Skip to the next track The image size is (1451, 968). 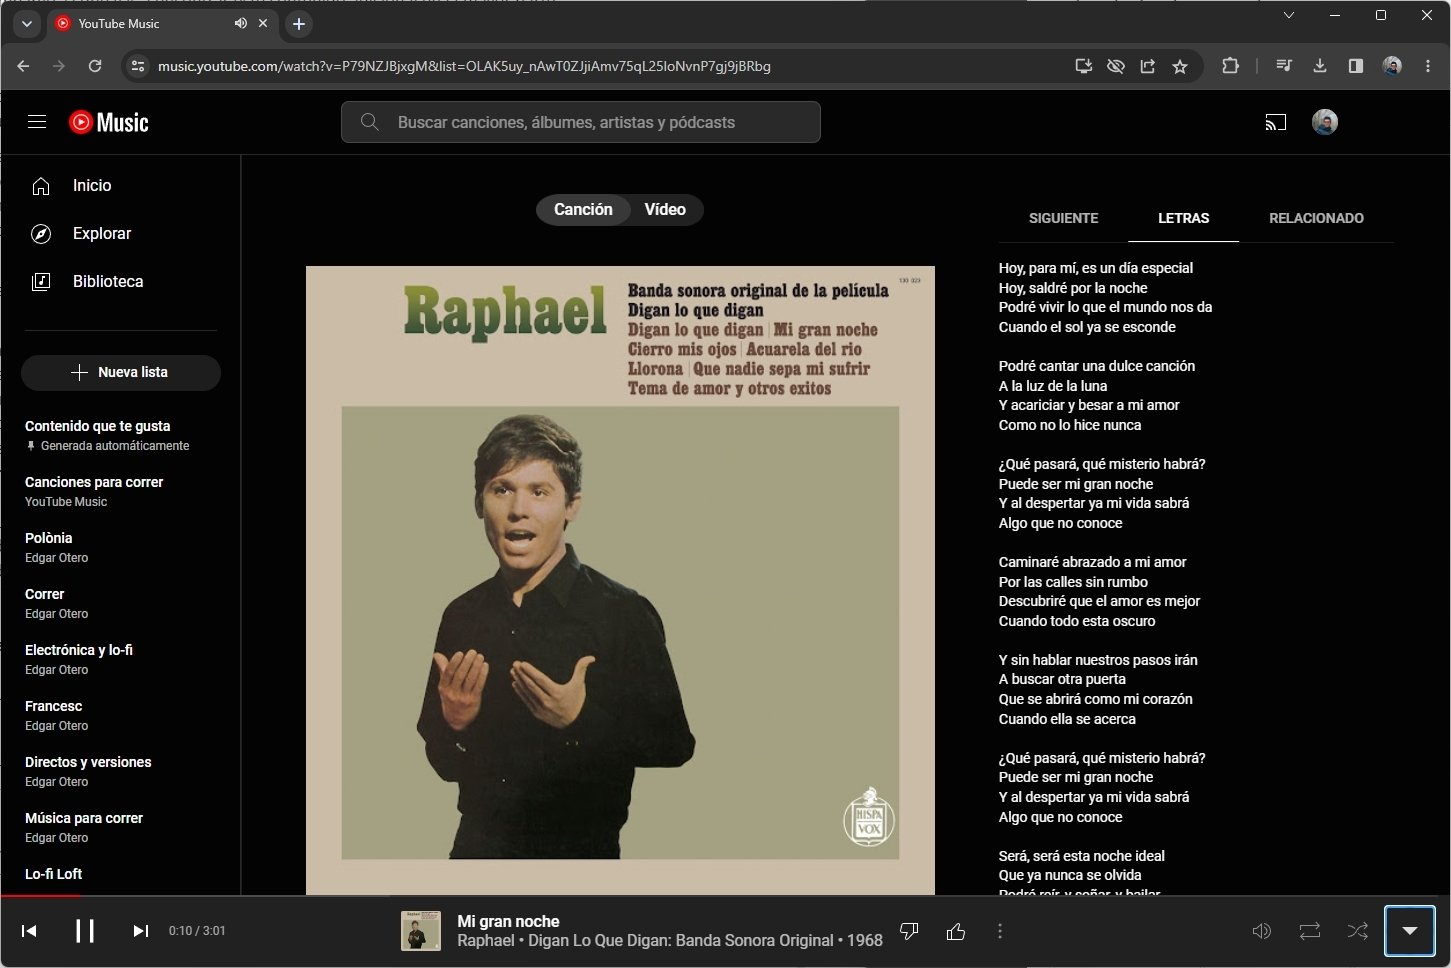click(140, 931)
